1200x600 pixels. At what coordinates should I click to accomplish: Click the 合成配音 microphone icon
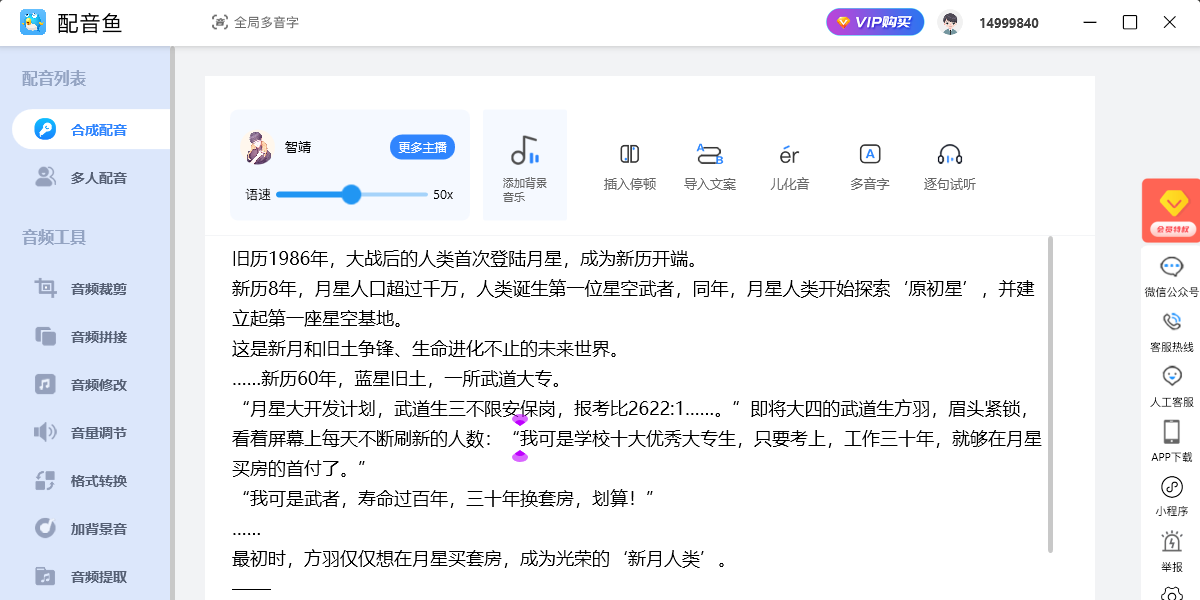coord(45,130)
